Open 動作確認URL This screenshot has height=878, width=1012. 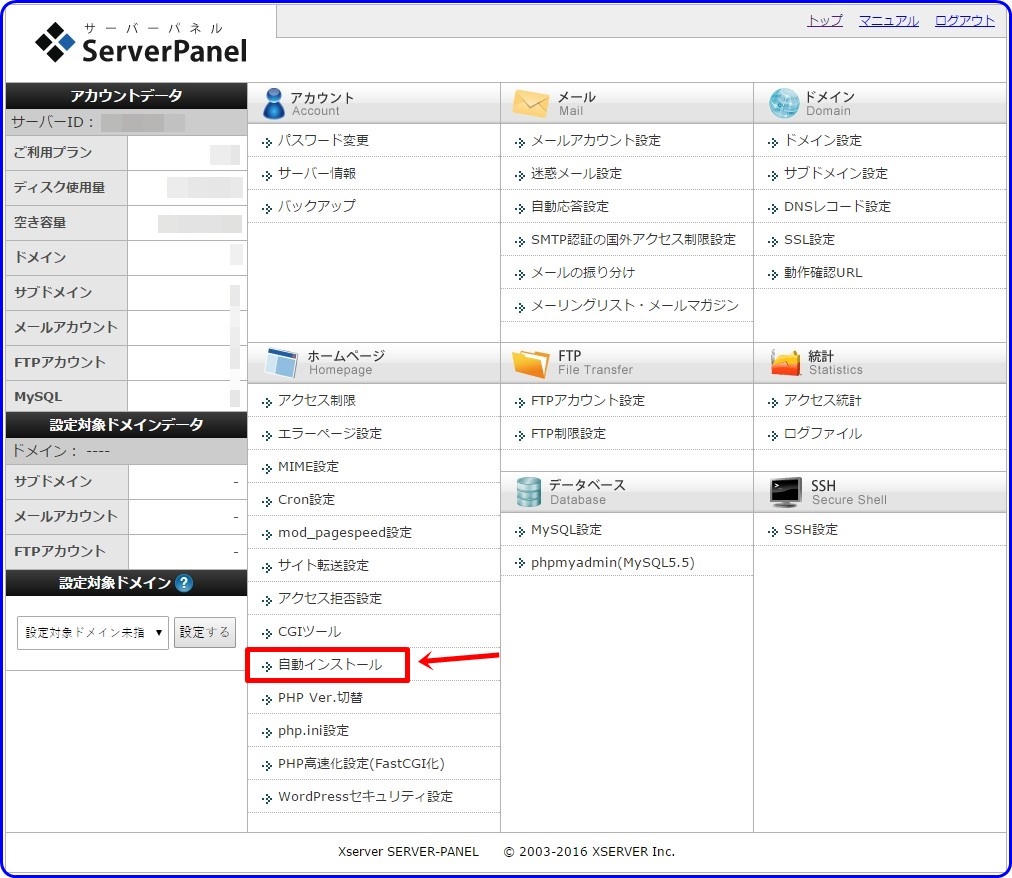point(822,272)
